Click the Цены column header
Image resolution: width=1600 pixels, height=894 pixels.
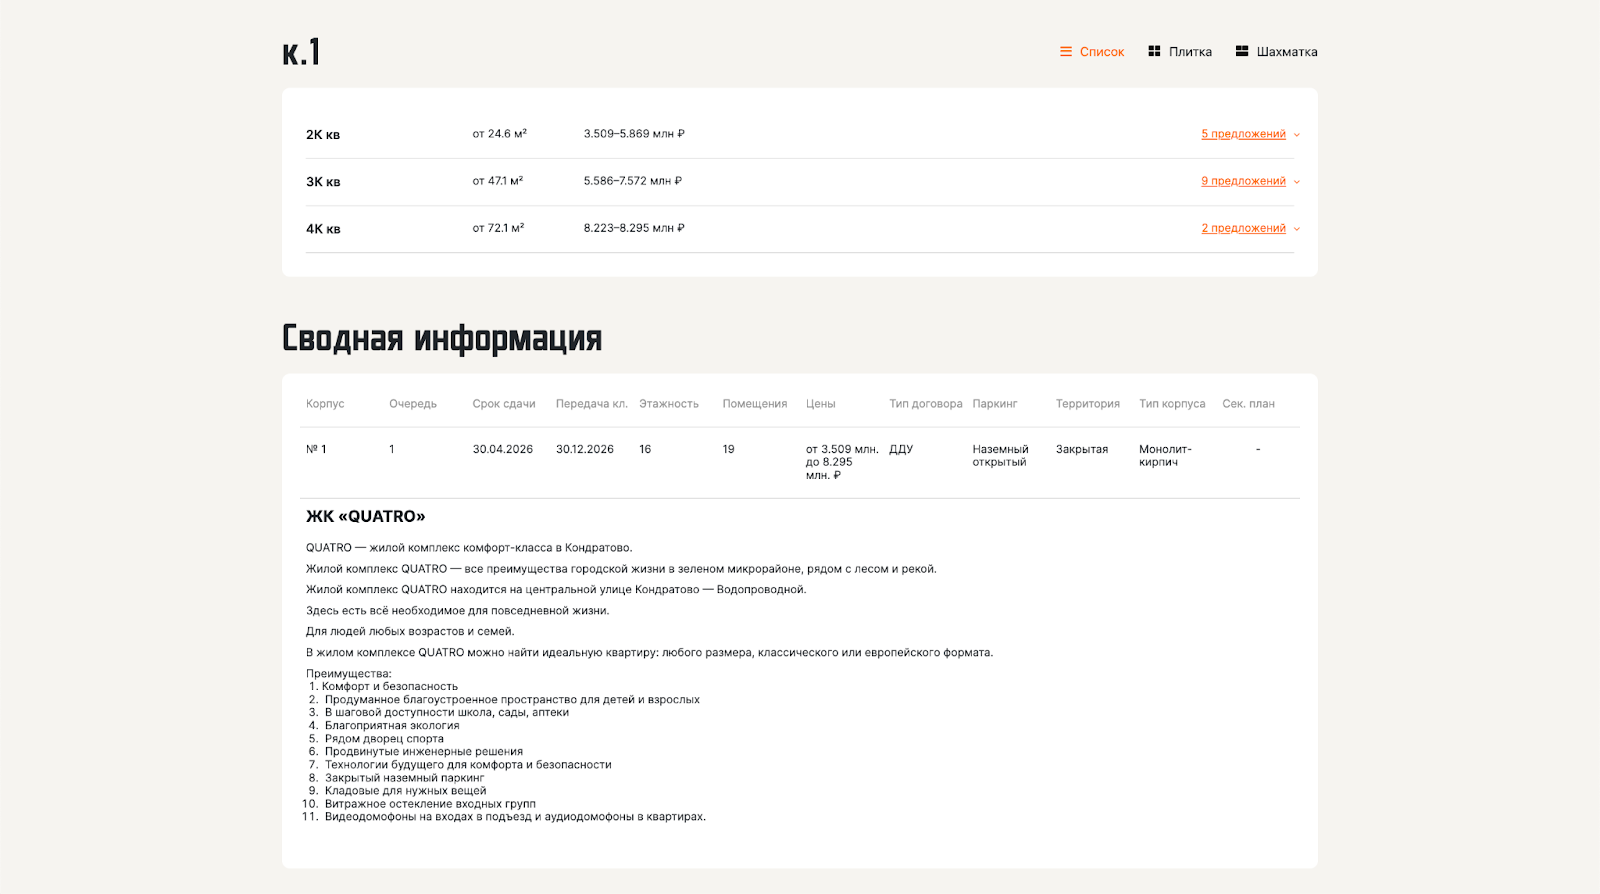click(x=821, y=404)
